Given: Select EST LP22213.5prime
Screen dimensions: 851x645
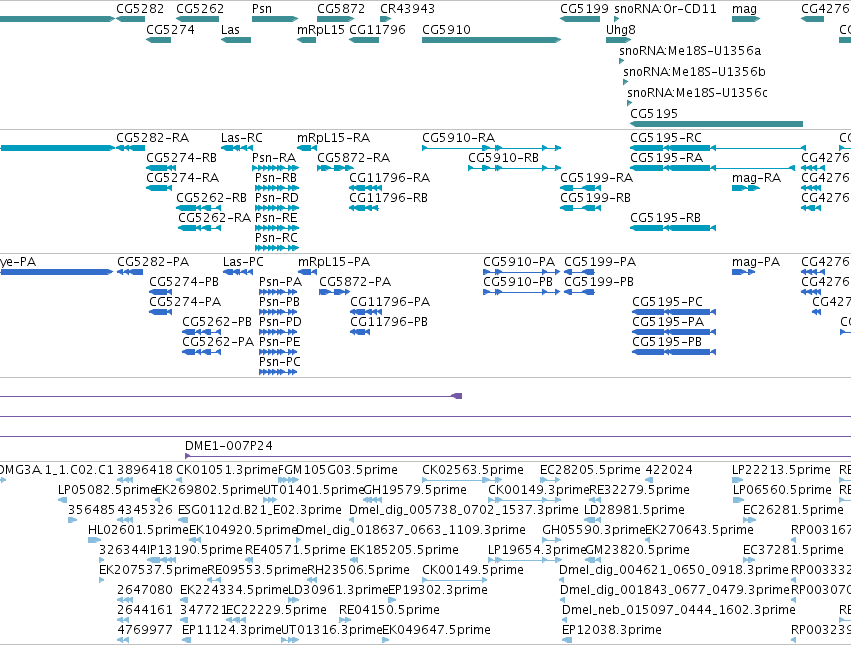Looking at the screenshot, I should coord(738,480).
